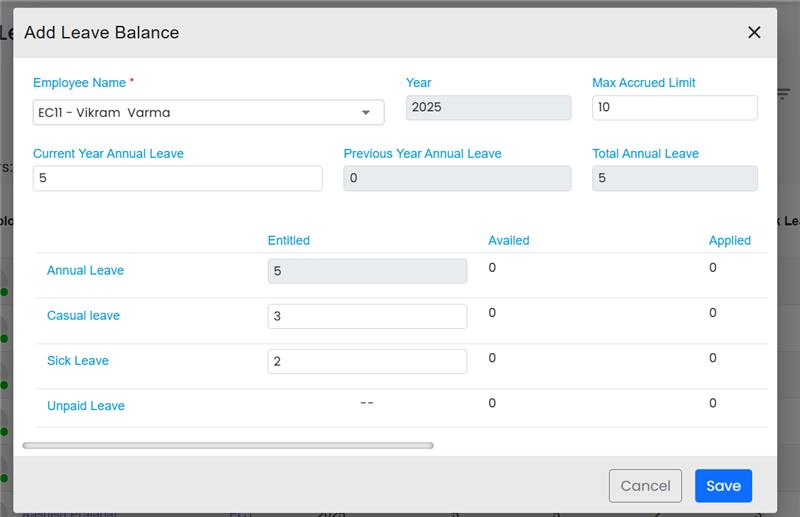This screenshot has width=800, height=517.
Task: Click the Current Year Annual Leave input
Action: coord(177,178)
